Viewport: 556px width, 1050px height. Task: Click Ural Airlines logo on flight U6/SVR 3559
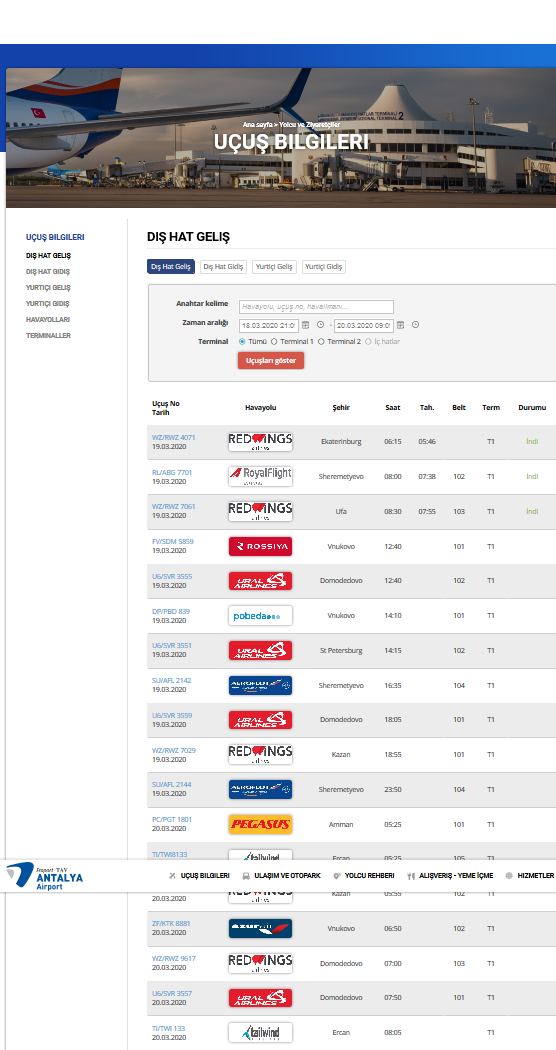point(260,720)
